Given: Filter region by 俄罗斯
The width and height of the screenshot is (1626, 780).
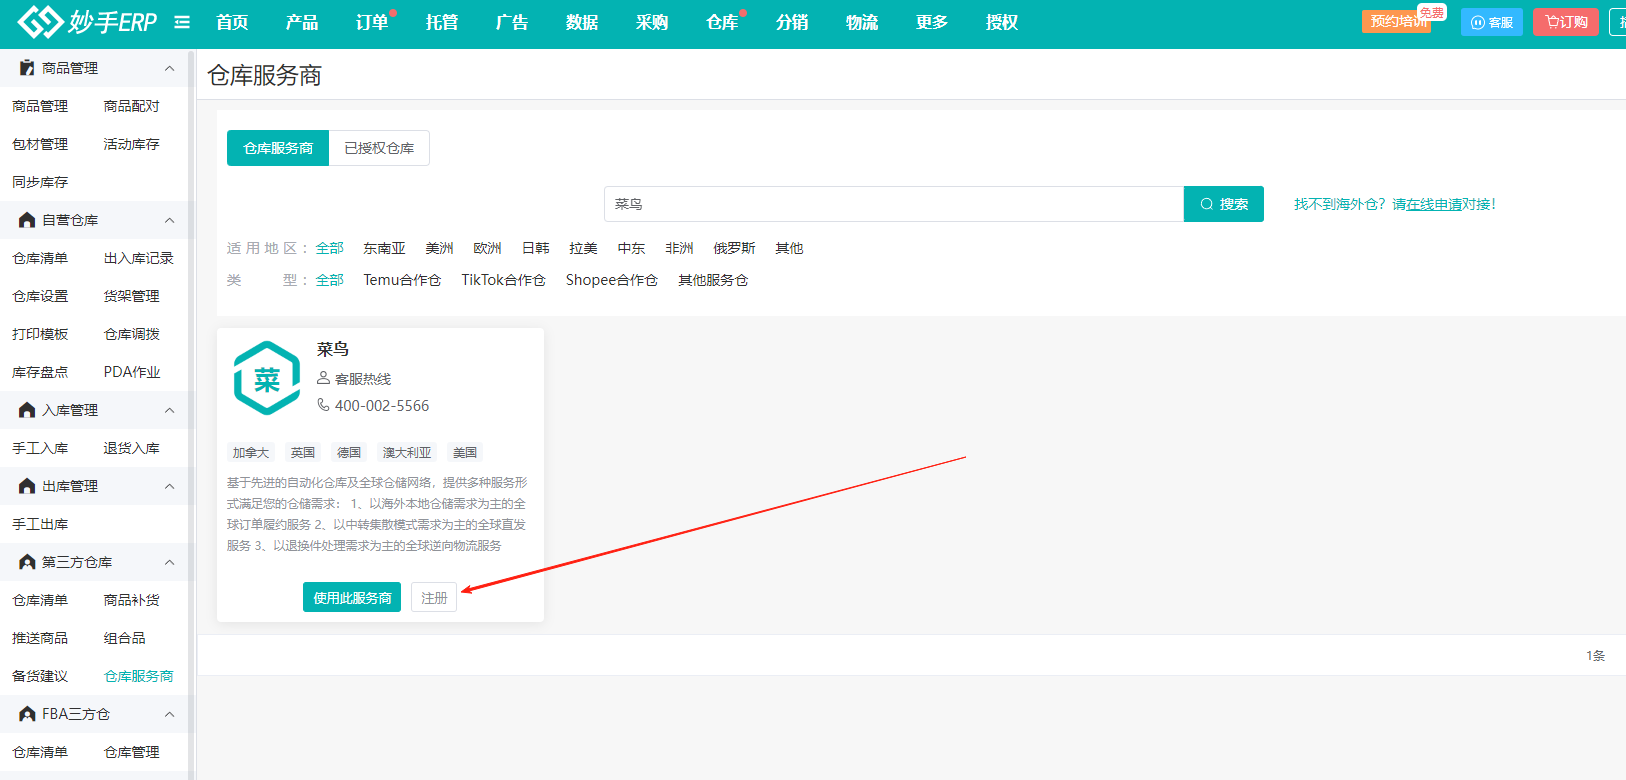Looking at the screenshot, I should 734,248.
